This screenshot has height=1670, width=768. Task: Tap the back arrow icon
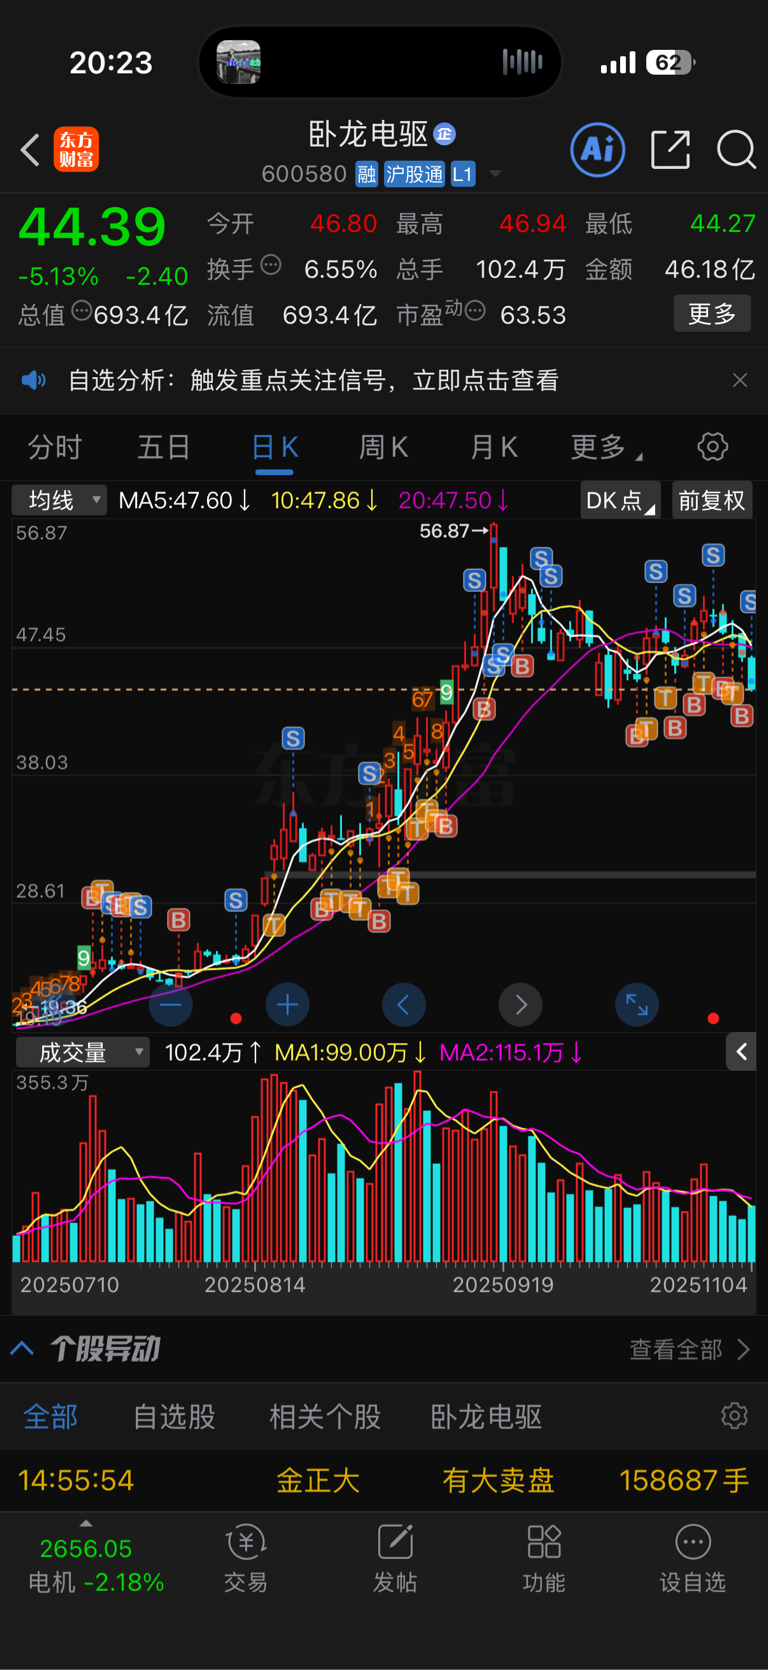click(30, 151)
